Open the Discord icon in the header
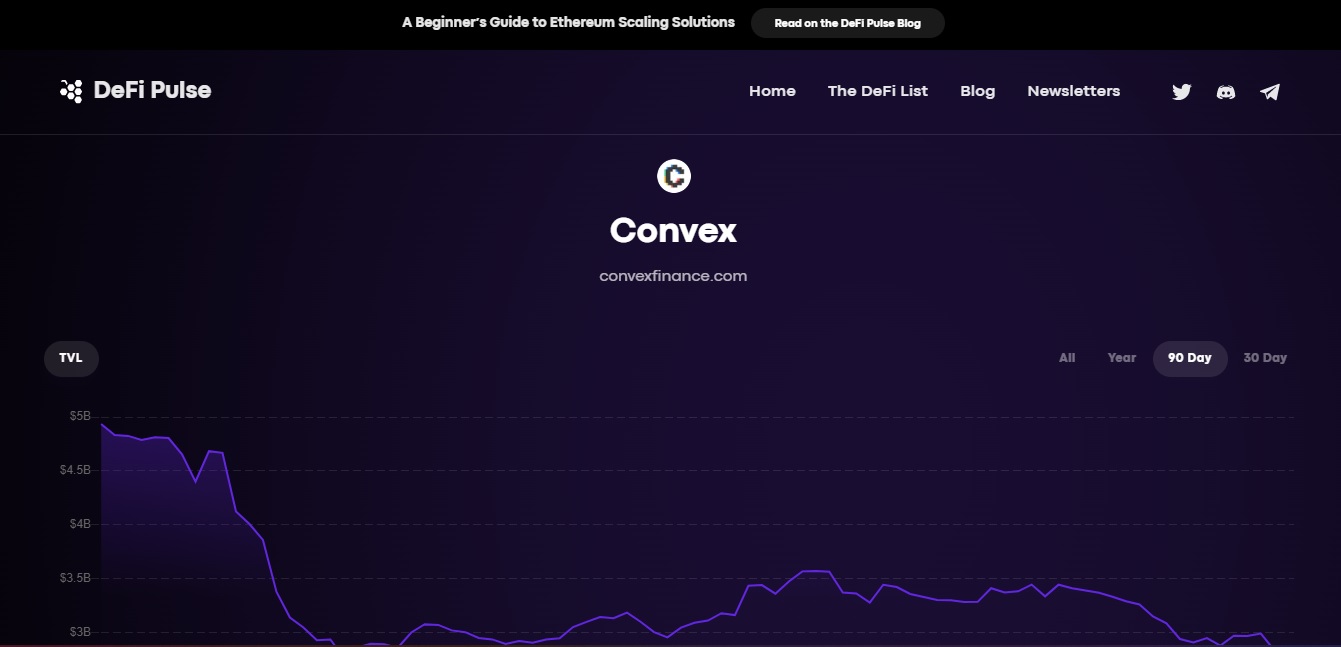1341x647 pixels. [1225, 91]
